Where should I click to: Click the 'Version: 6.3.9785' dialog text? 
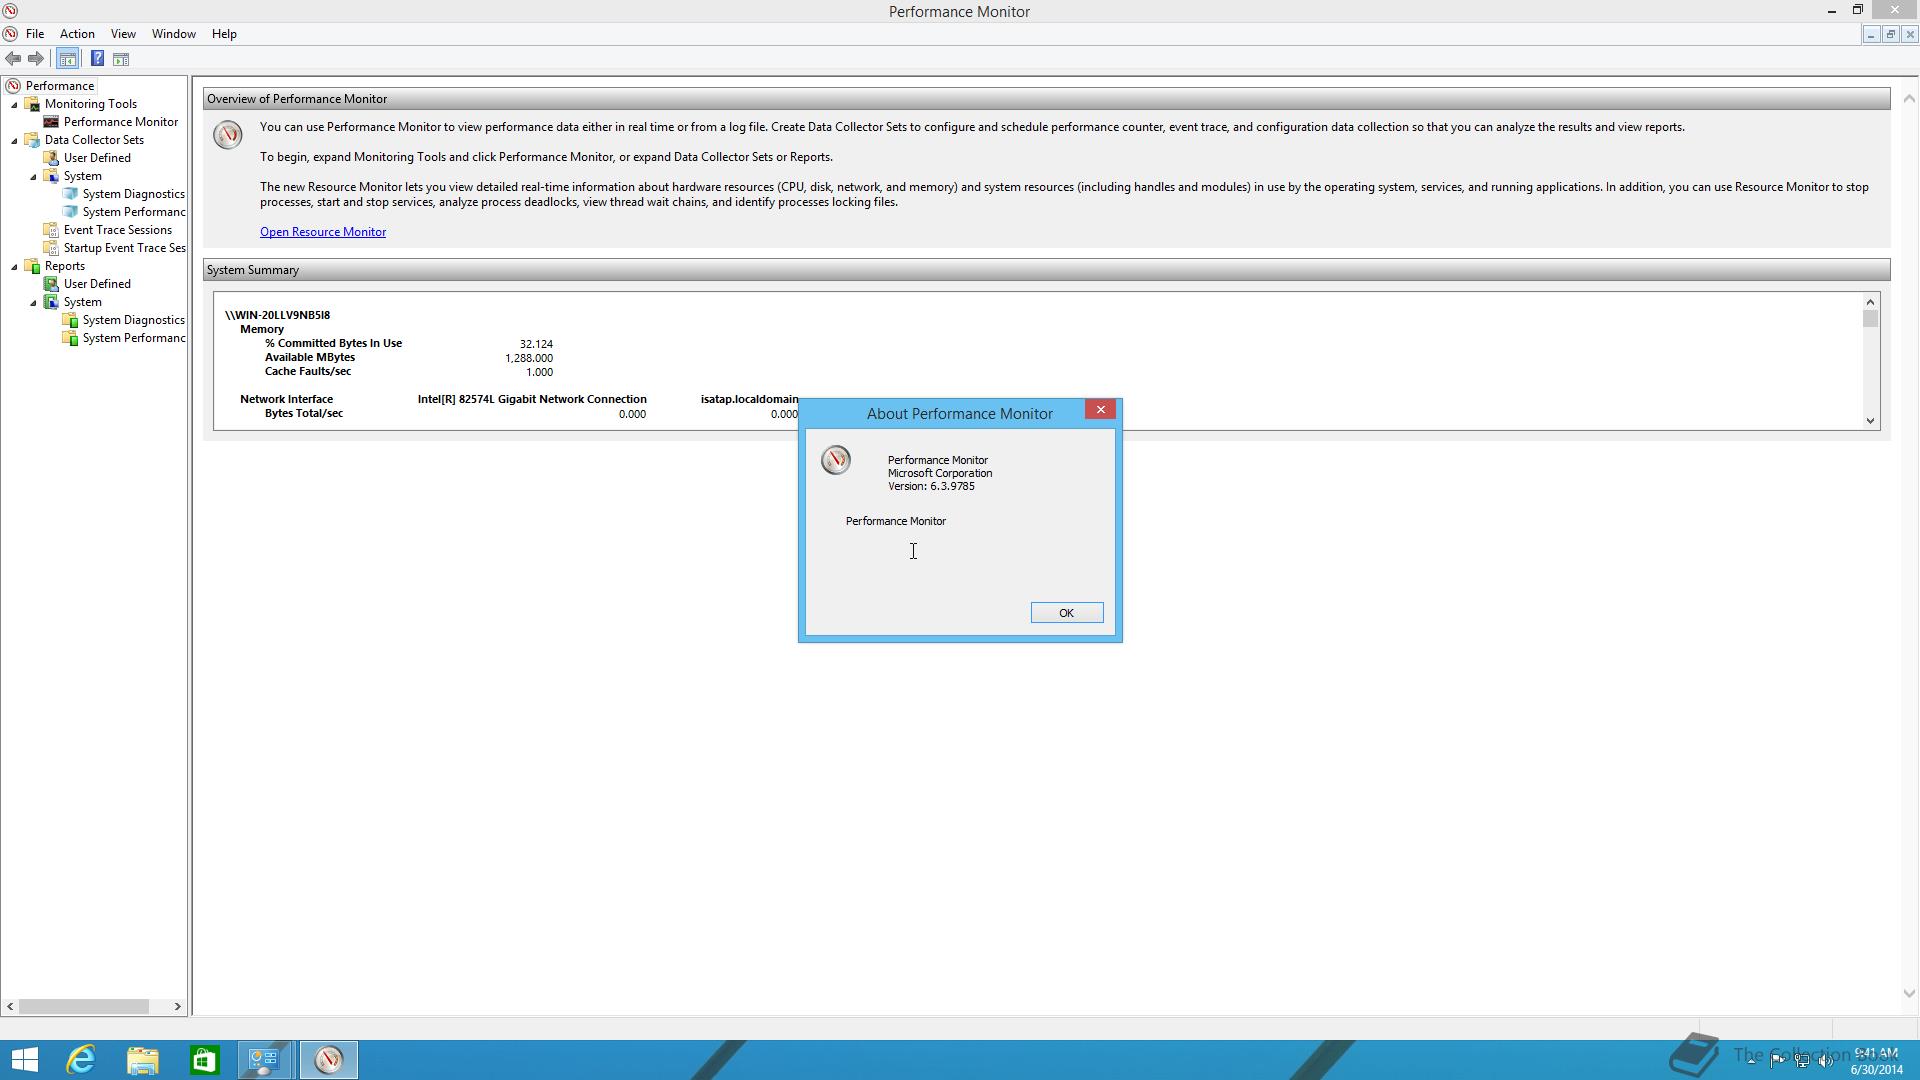tap(931, 486)
